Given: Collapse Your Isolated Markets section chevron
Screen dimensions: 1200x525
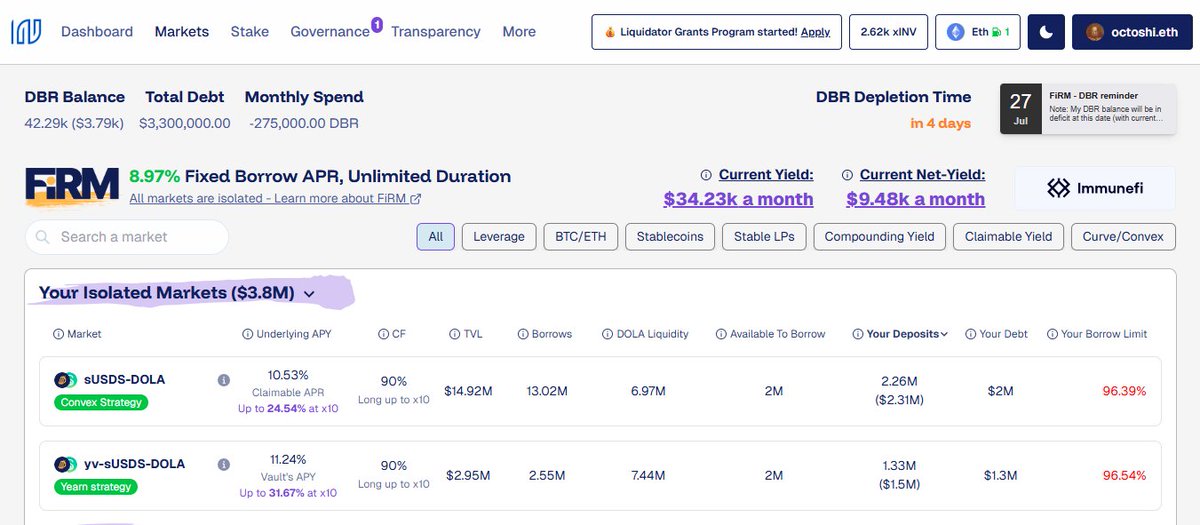Looking at the screenshot, I should pyautogui.click(x=309, y=294).
